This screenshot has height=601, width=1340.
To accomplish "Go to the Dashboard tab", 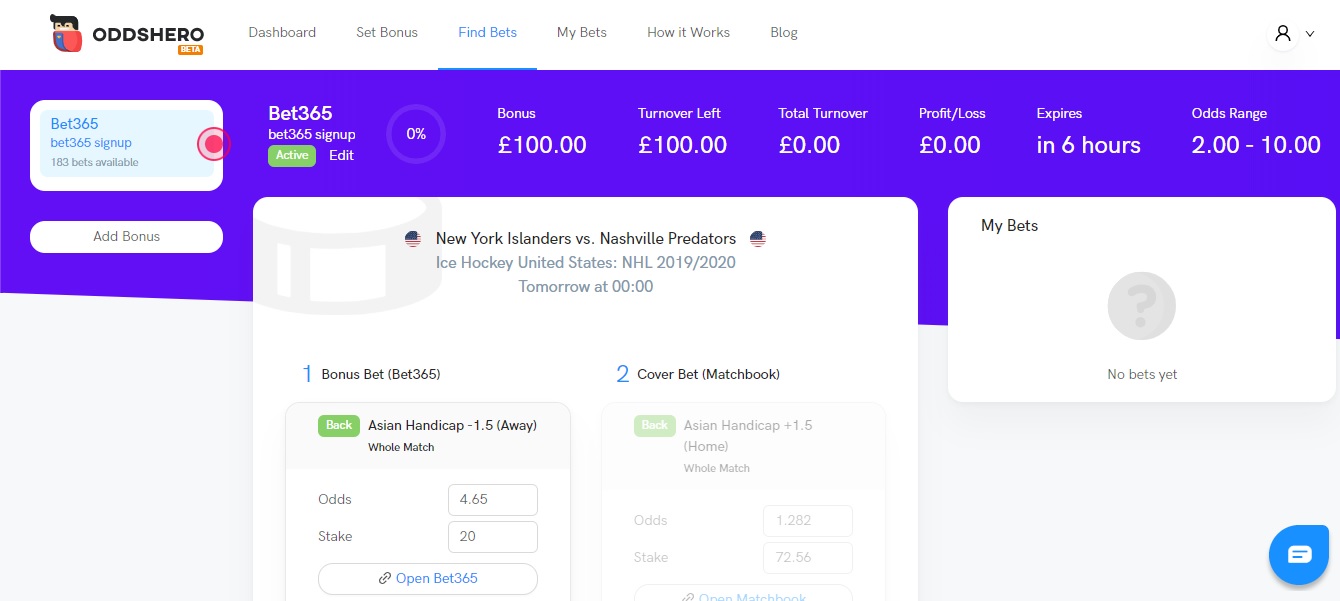I will (282, 32).
